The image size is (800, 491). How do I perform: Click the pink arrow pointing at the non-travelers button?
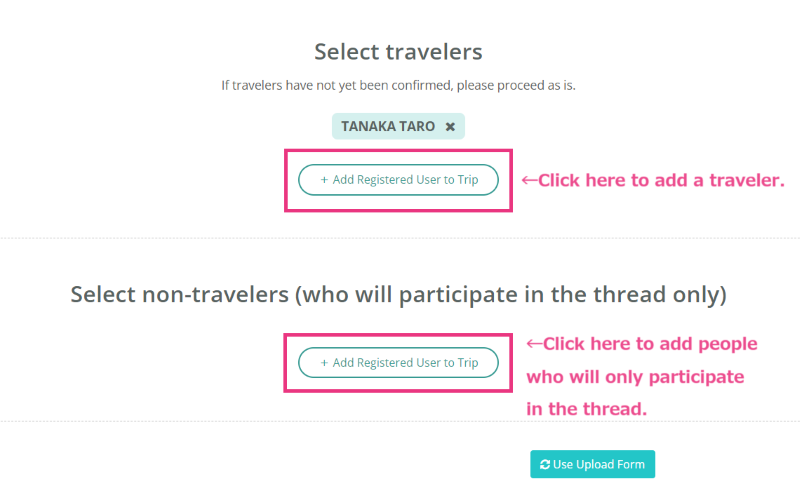(534, 344)
